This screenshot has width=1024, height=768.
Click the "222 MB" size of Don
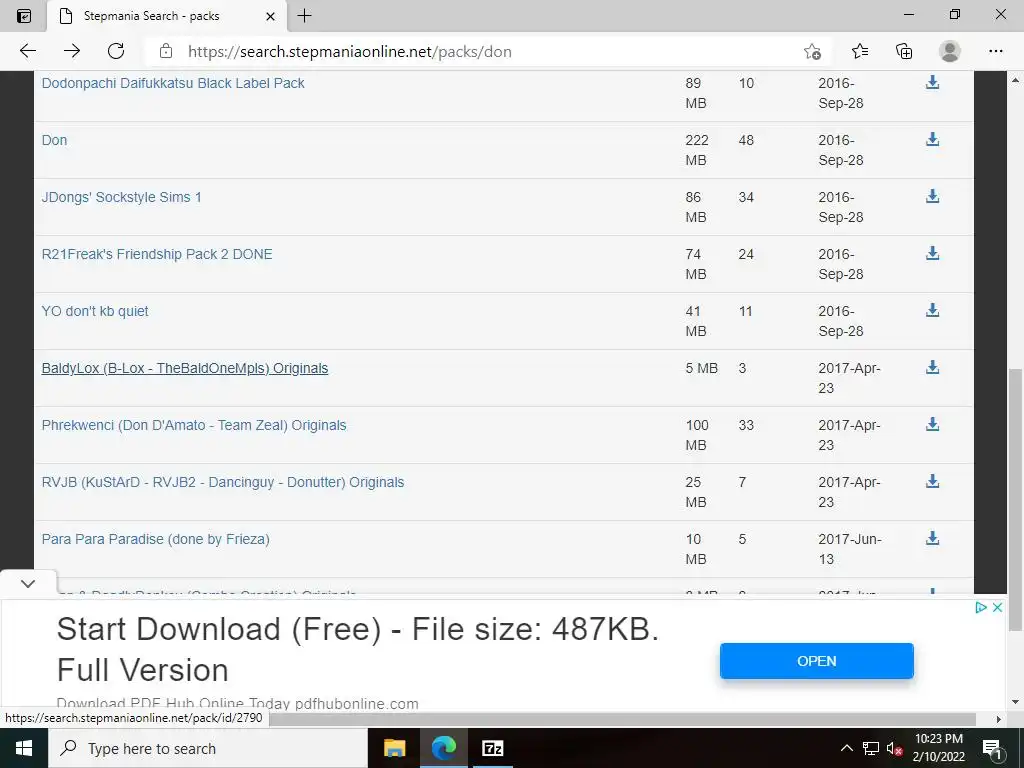(697, 150)
